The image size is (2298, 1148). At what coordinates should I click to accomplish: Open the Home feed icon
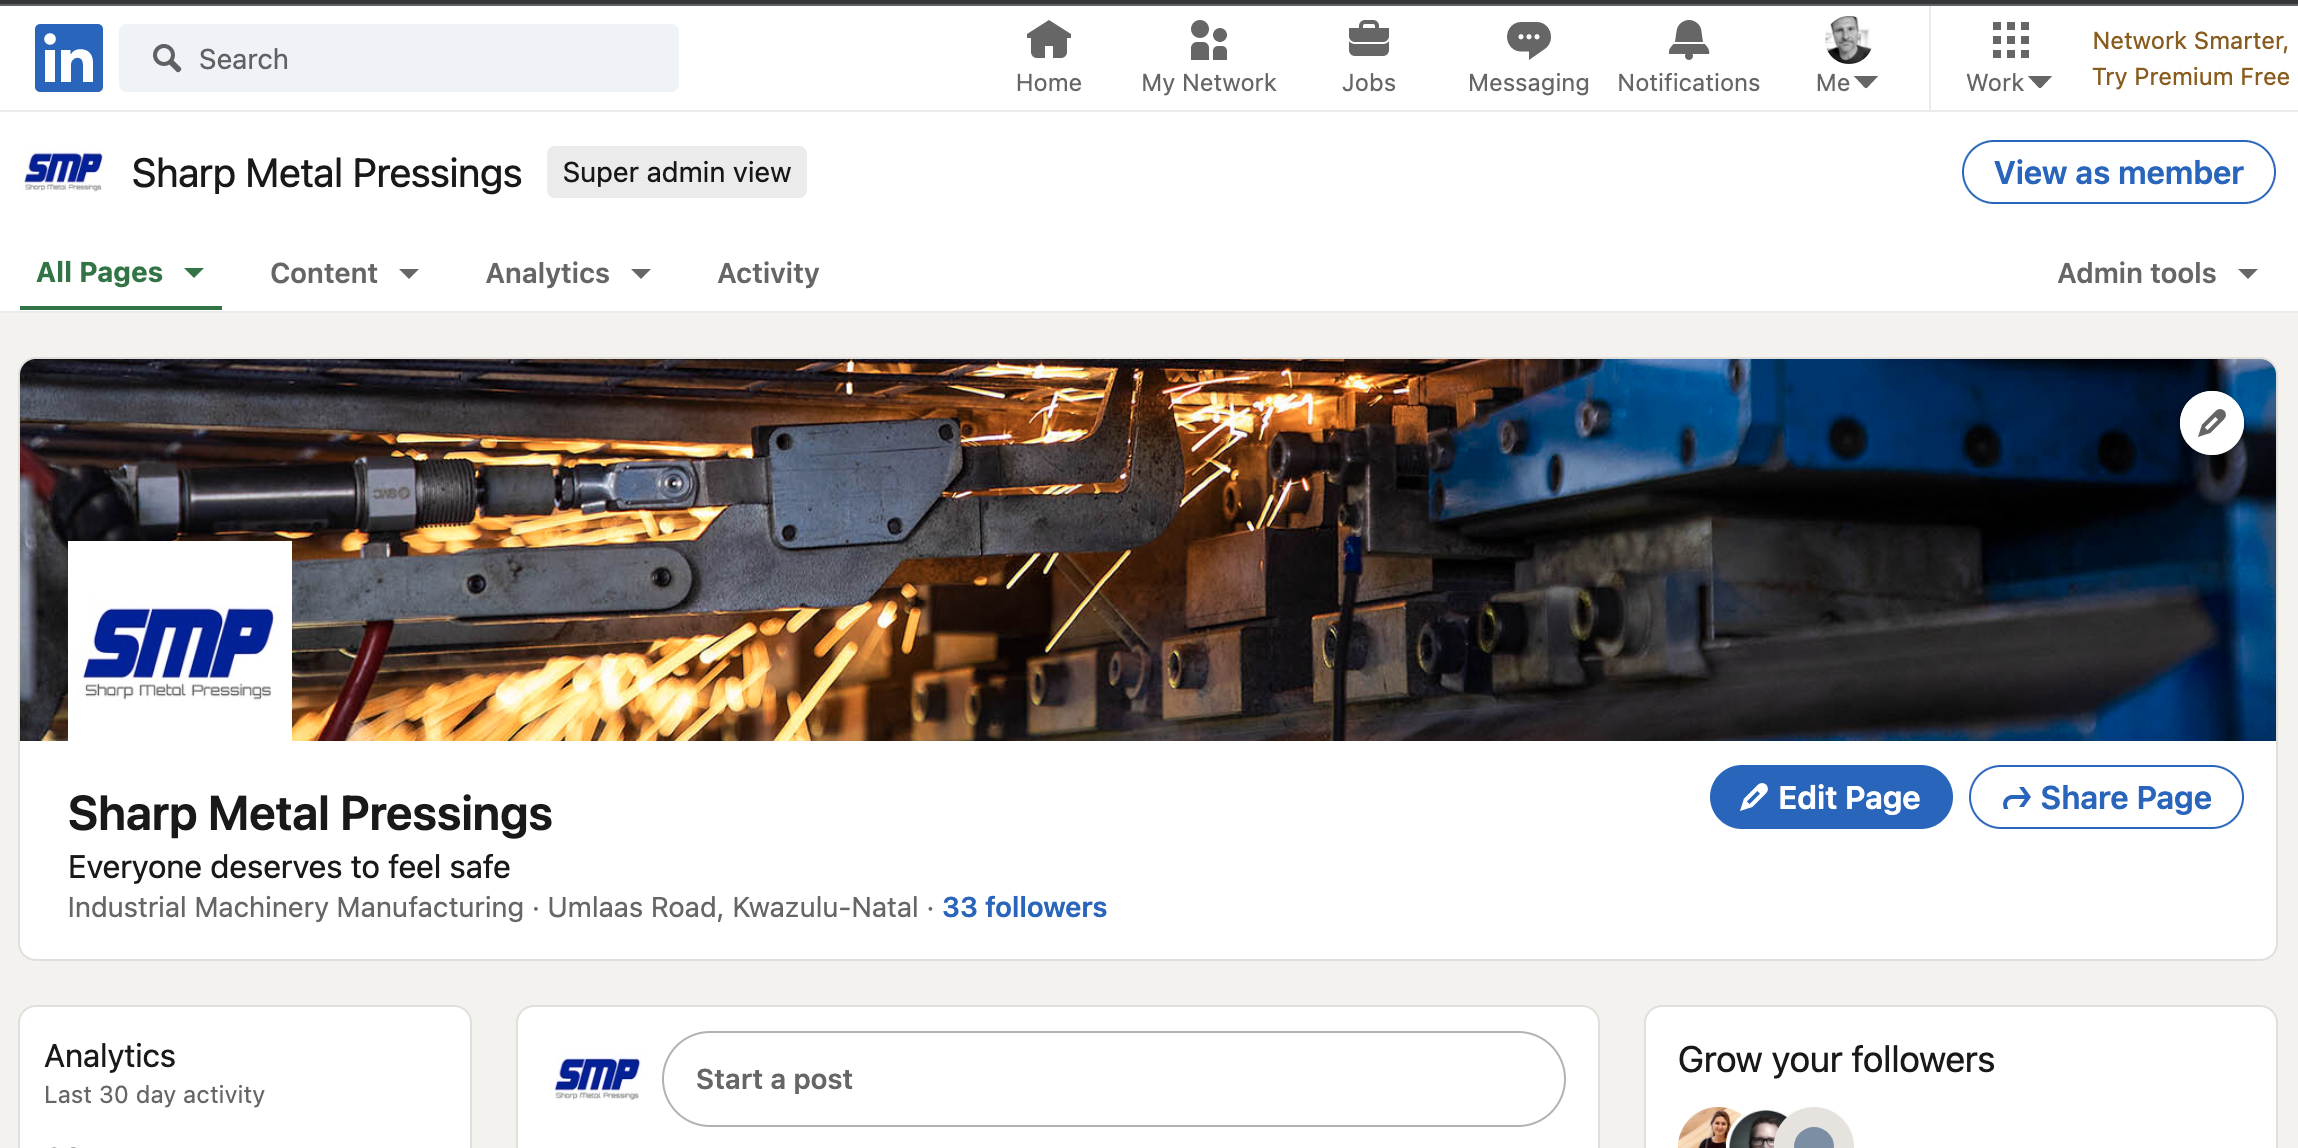pyautogui.click(x=1048, y=57)
